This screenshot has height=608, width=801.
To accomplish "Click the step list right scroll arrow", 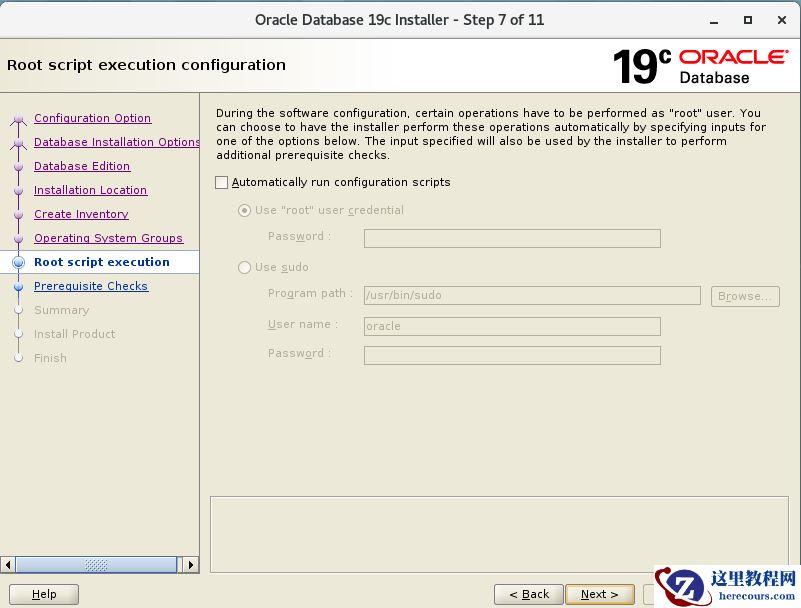I will point(191,565).
